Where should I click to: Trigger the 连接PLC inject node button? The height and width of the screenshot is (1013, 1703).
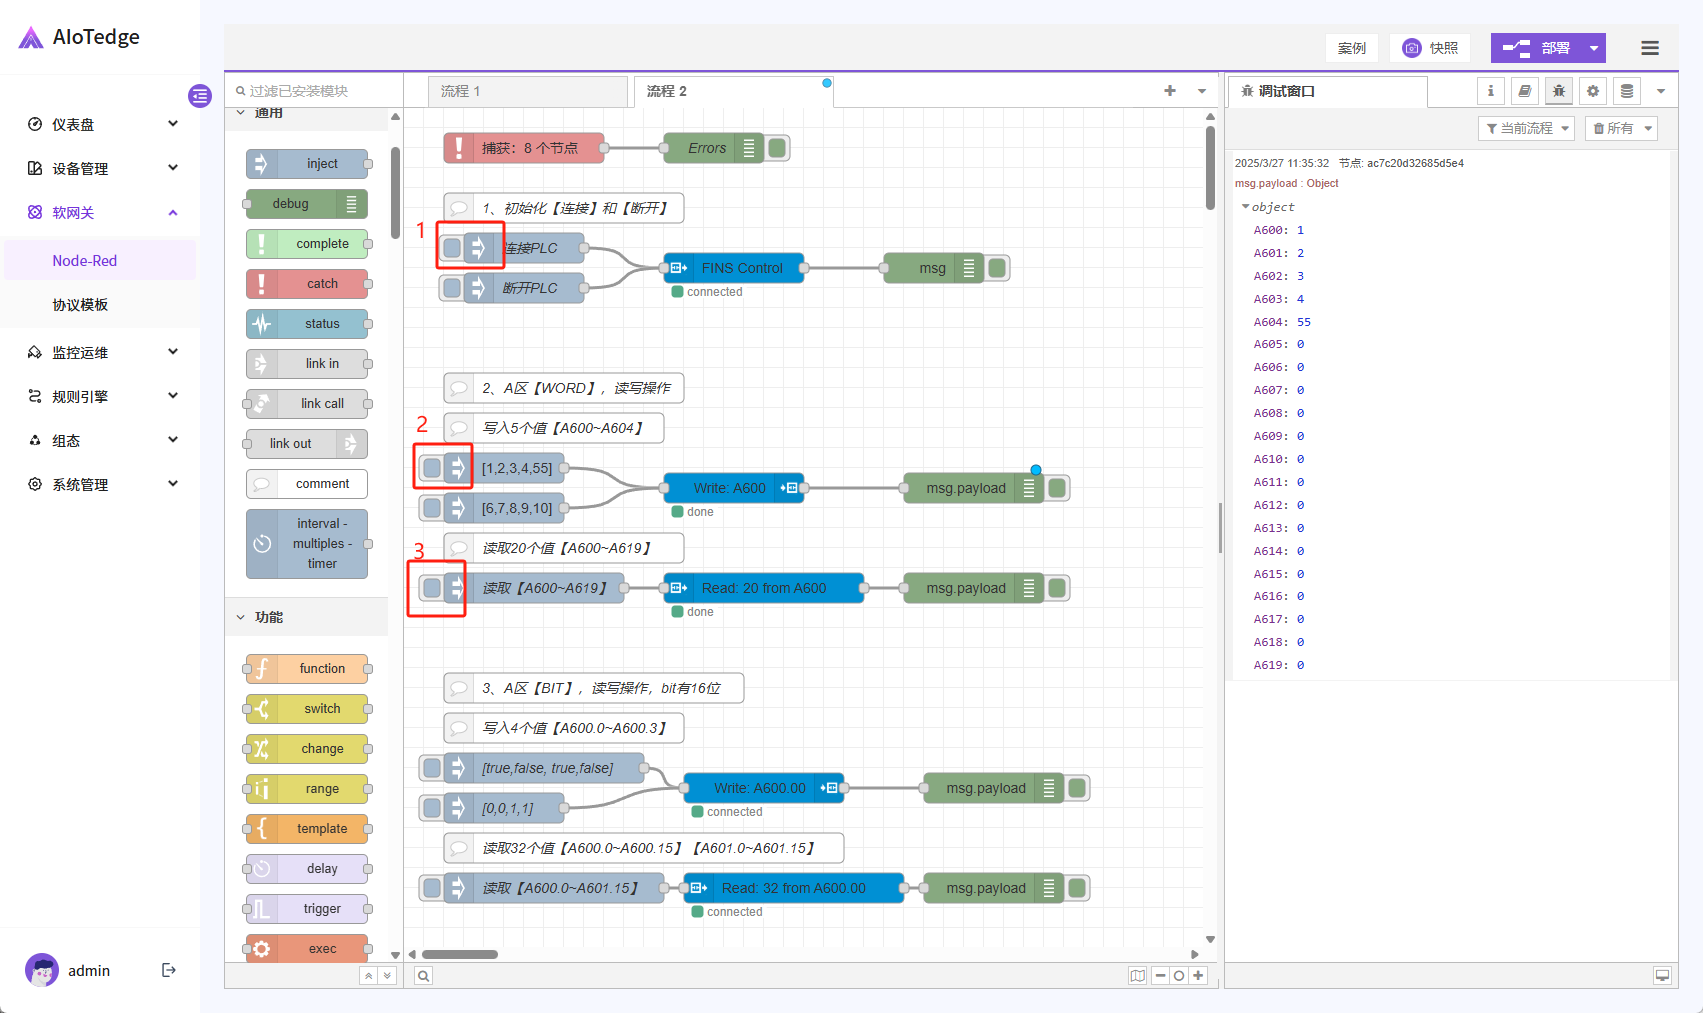[x=452, y=248]
